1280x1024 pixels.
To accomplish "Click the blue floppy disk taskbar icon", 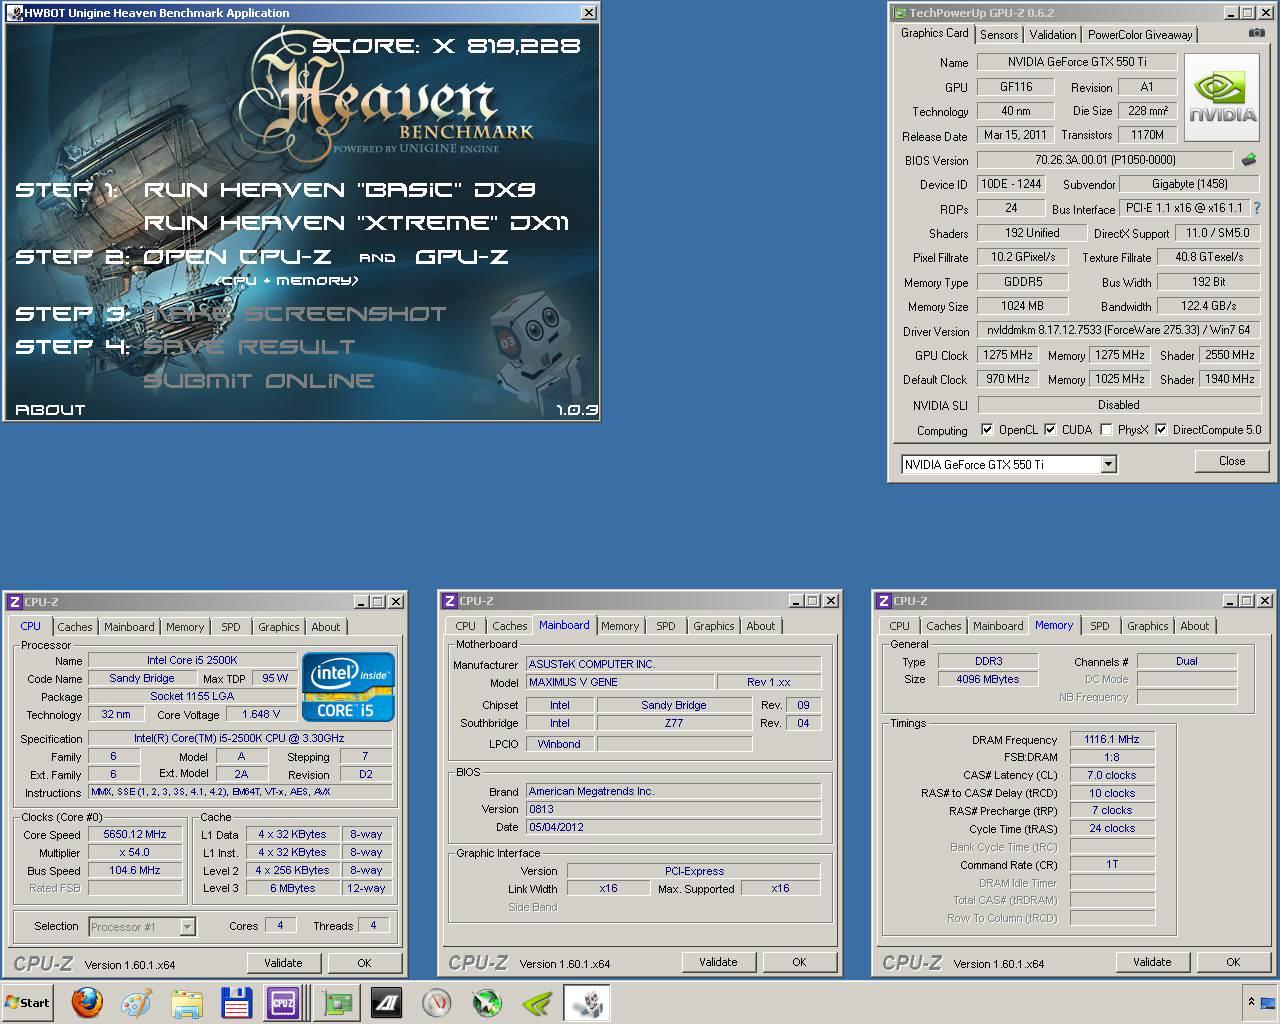I will [x=237, y=1002].
